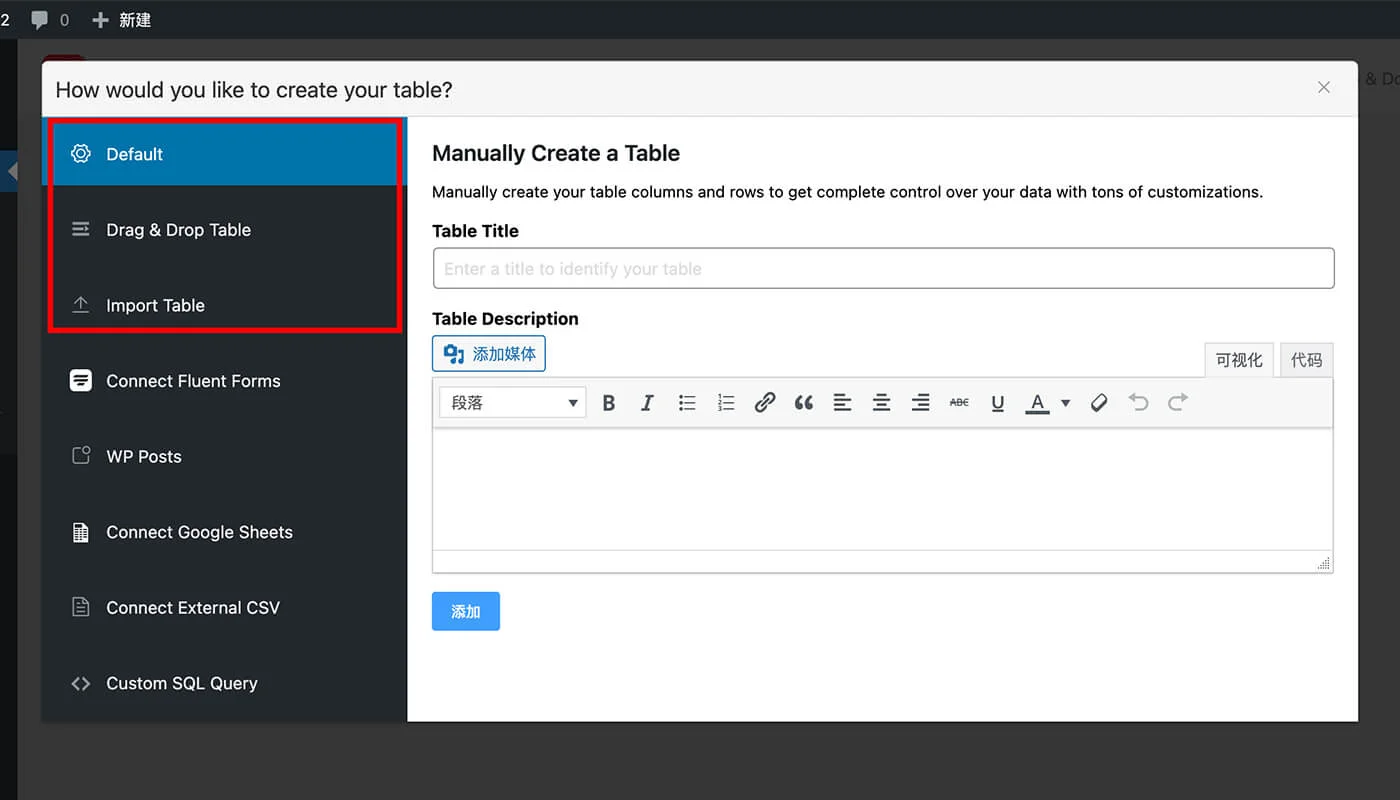
Task: Center align the description text
Action: tap(881, 403)
